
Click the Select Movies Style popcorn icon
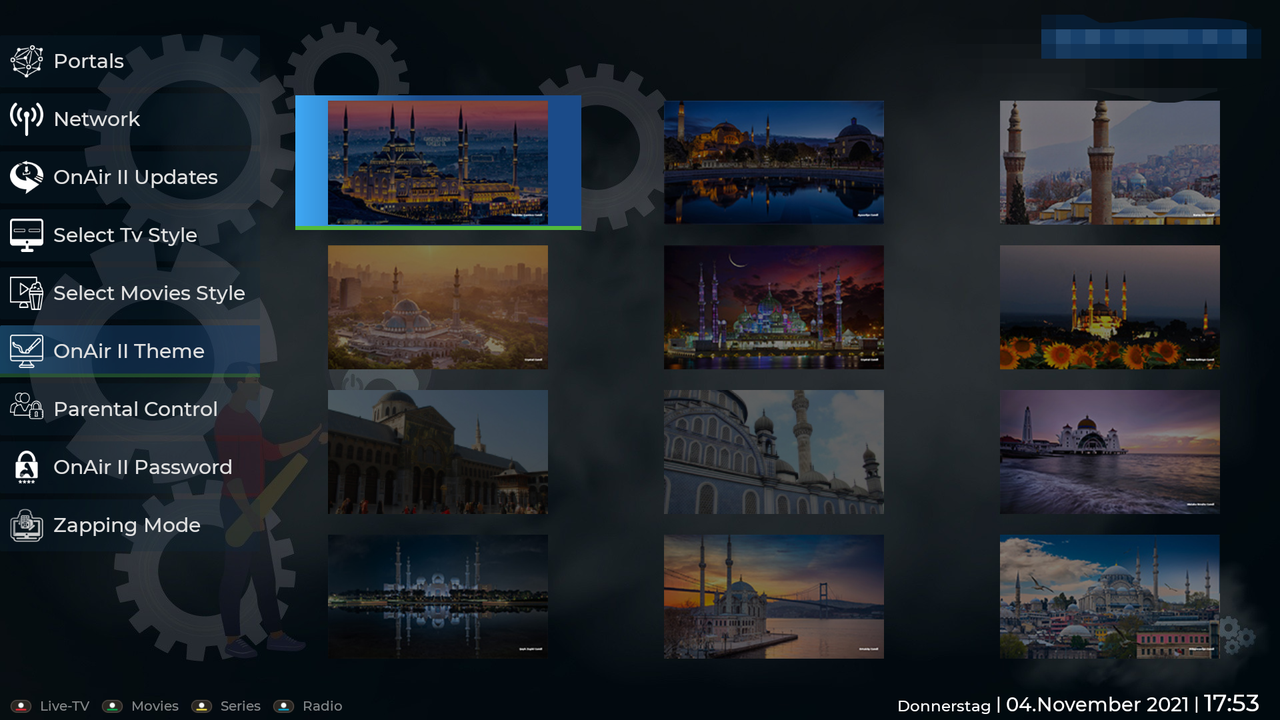[x=26, y=293]
